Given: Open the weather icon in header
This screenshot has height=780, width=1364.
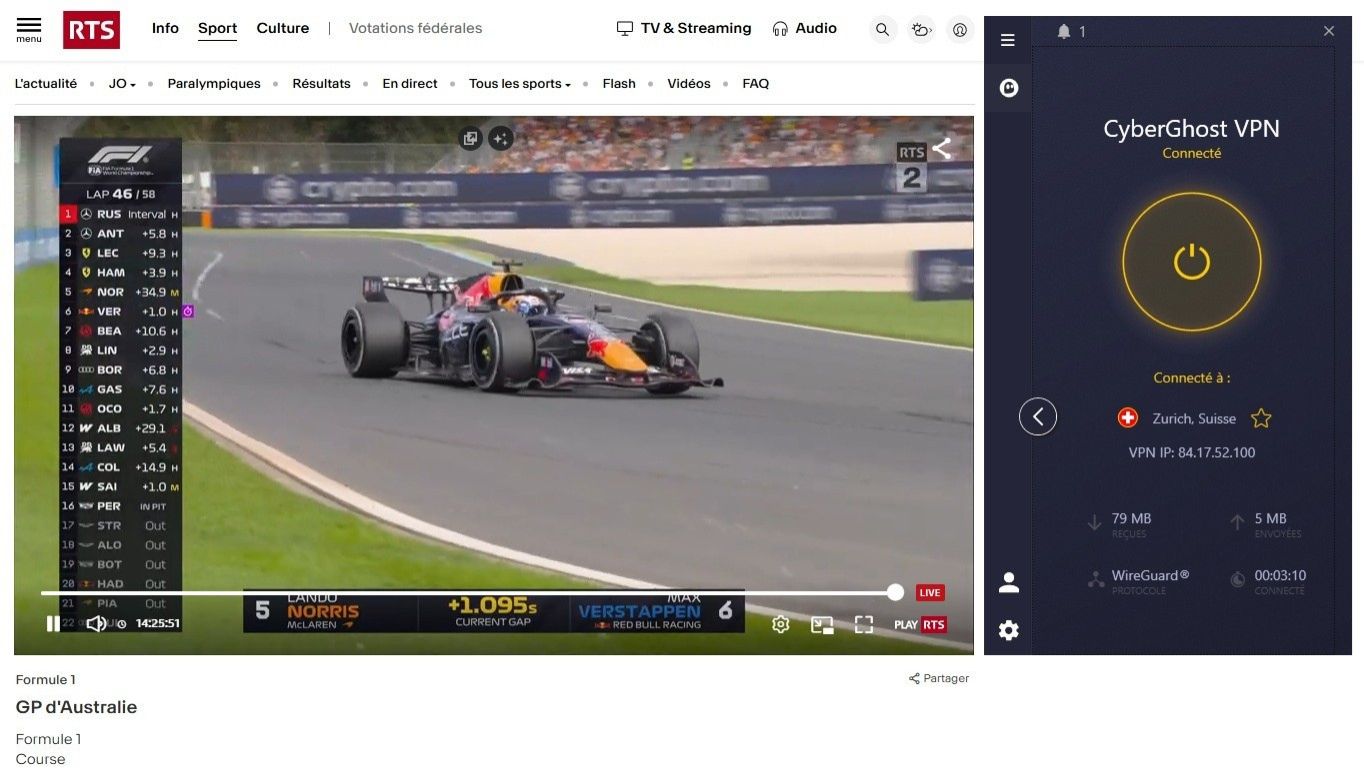Looking at the screenshot, I should pyautogui.click(x=921, y=30).
